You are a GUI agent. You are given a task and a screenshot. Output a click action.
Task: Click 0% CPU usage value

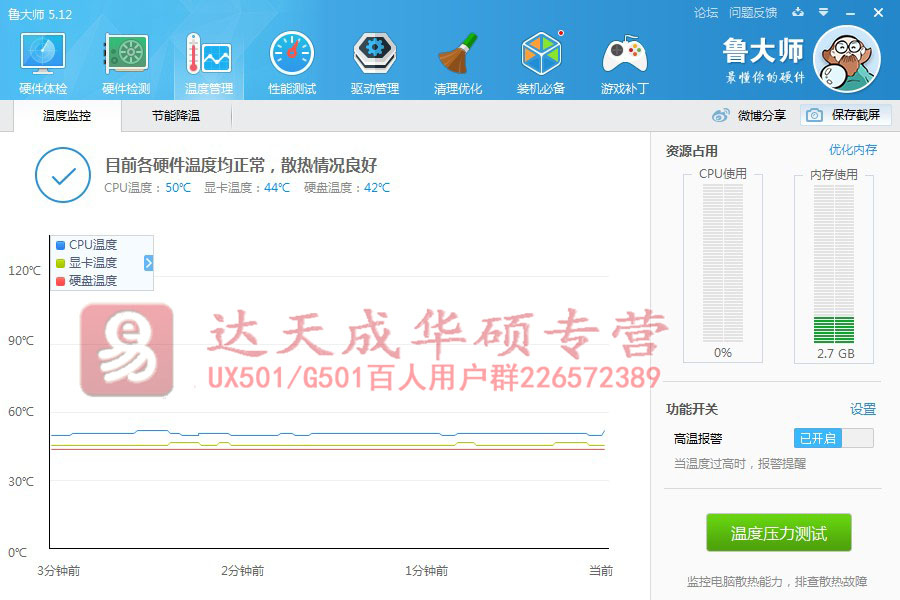coord(723,353)
